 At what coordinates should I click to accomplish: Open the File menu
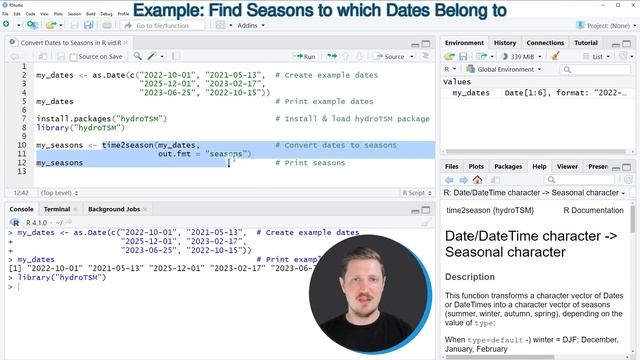tap(5, 14)
